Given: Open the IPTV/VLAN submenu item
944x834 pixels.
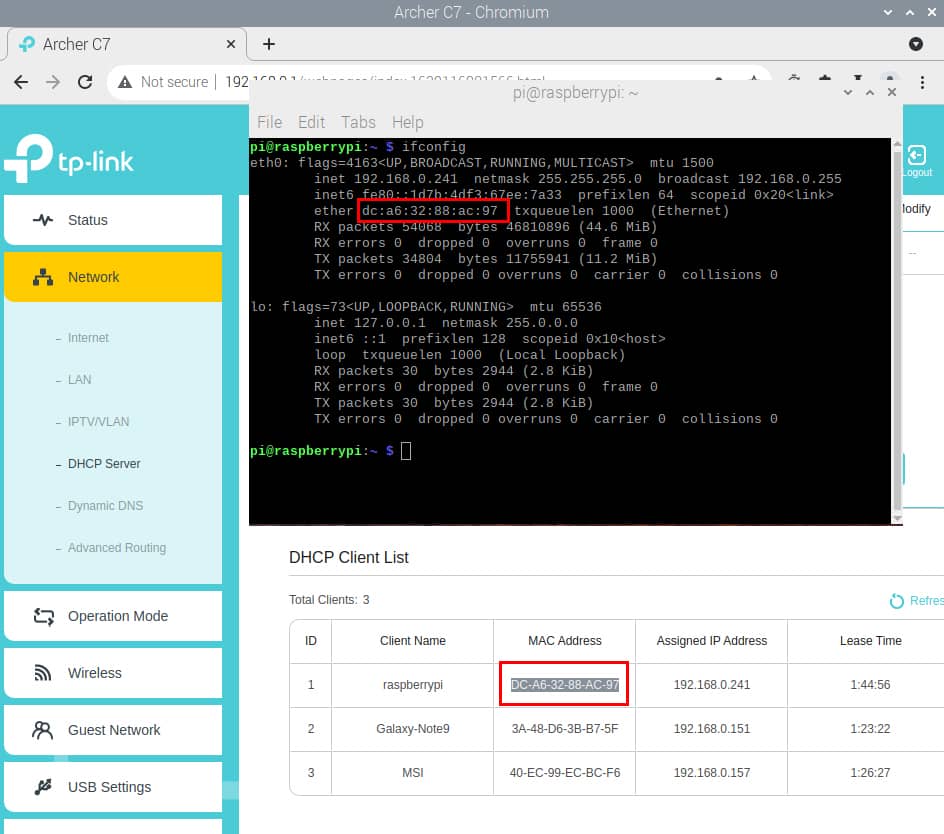Looking at the screenshot, I should coord(98,422).
